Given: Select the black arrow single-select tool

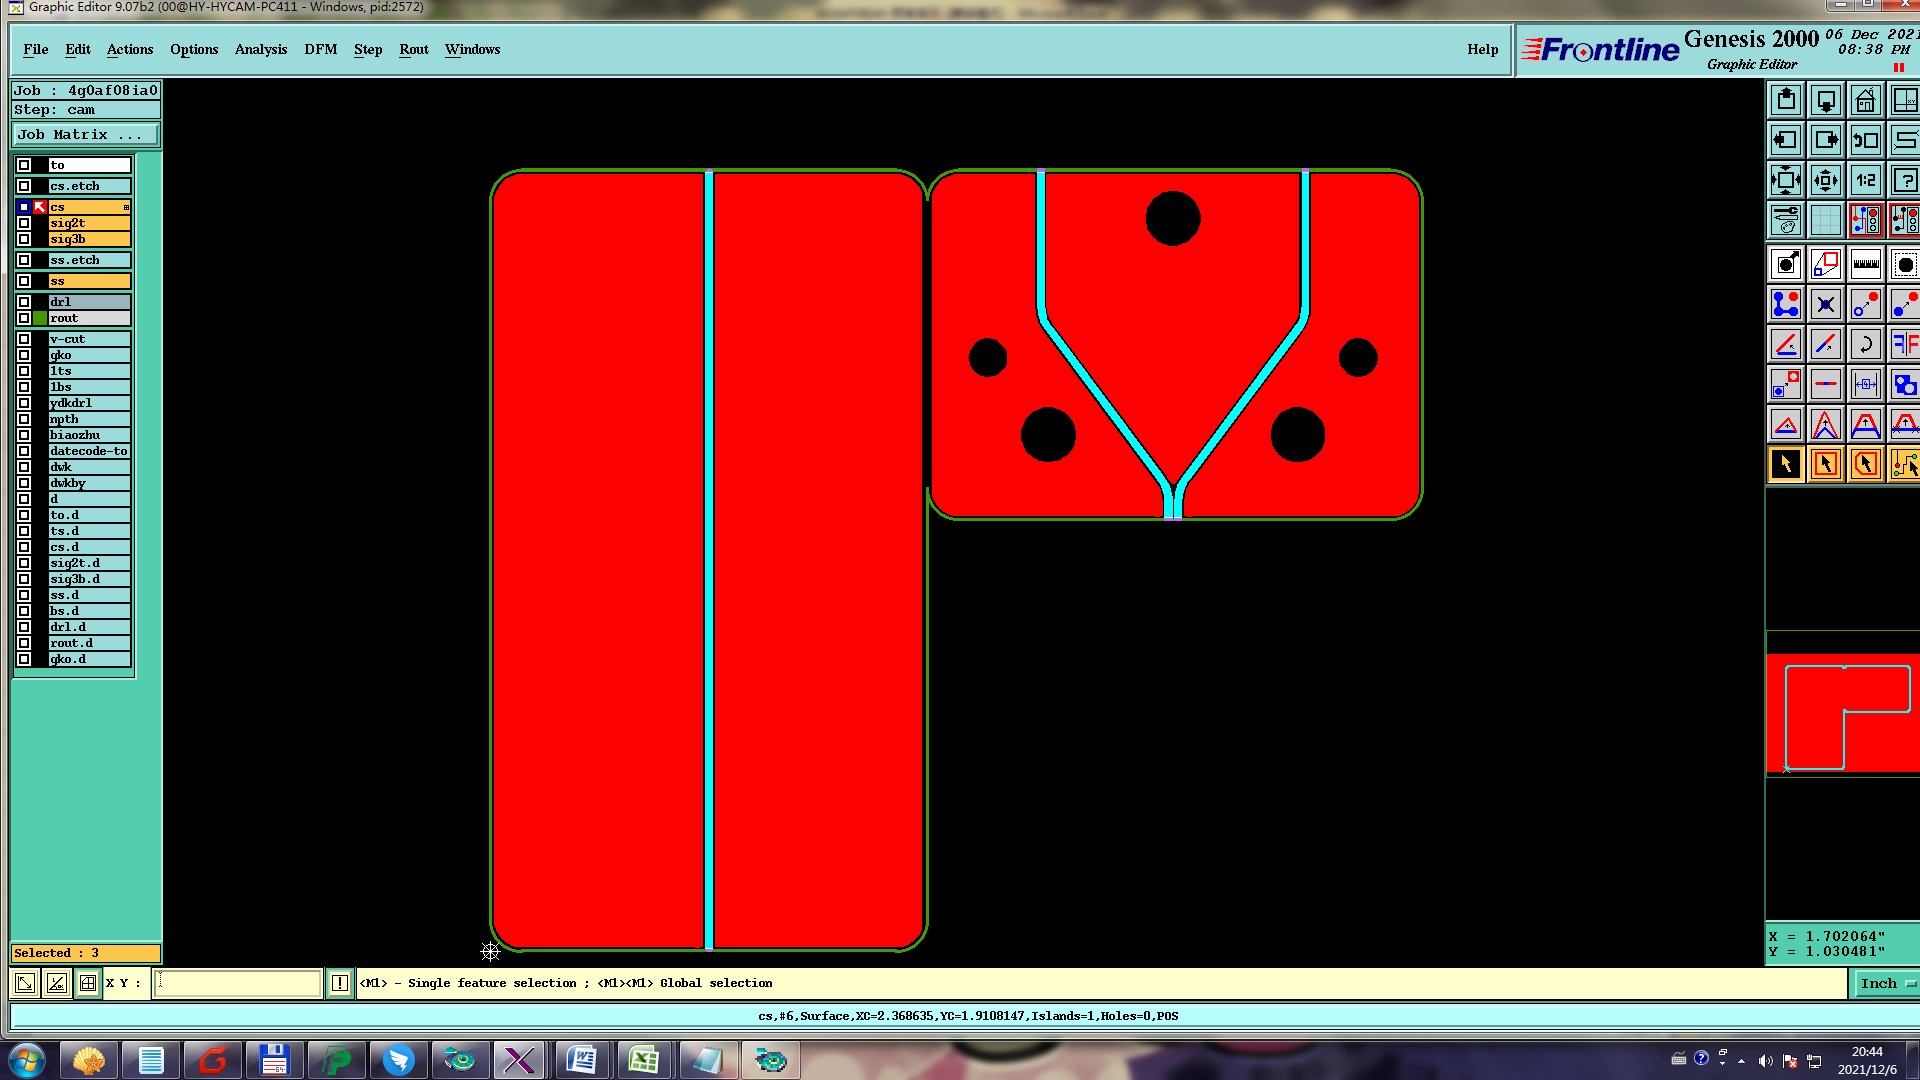Looking at the screenshot, I should tap(1785, 464).
